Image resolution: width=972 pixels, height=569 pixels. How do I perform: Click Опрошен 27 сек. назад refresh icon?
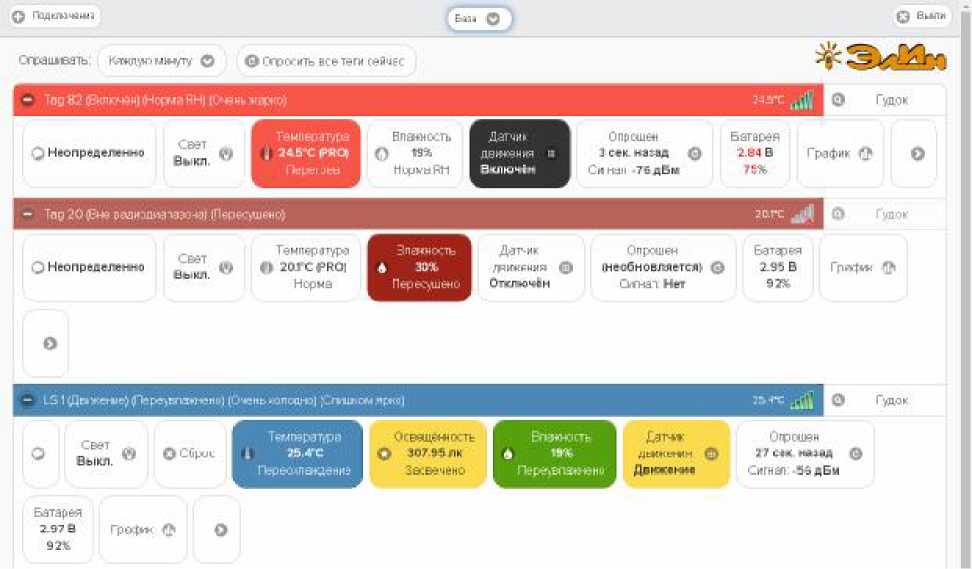[x=855, y=454]
